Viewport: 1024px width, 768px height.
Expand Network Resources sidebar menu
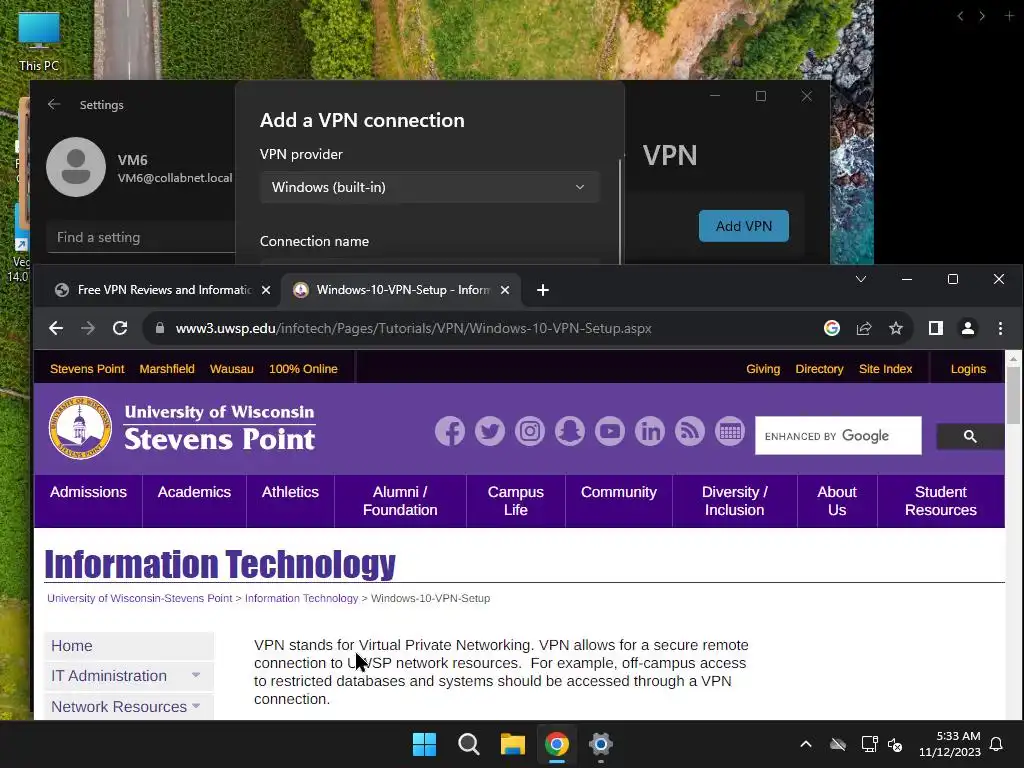click(x=196, y=706)
